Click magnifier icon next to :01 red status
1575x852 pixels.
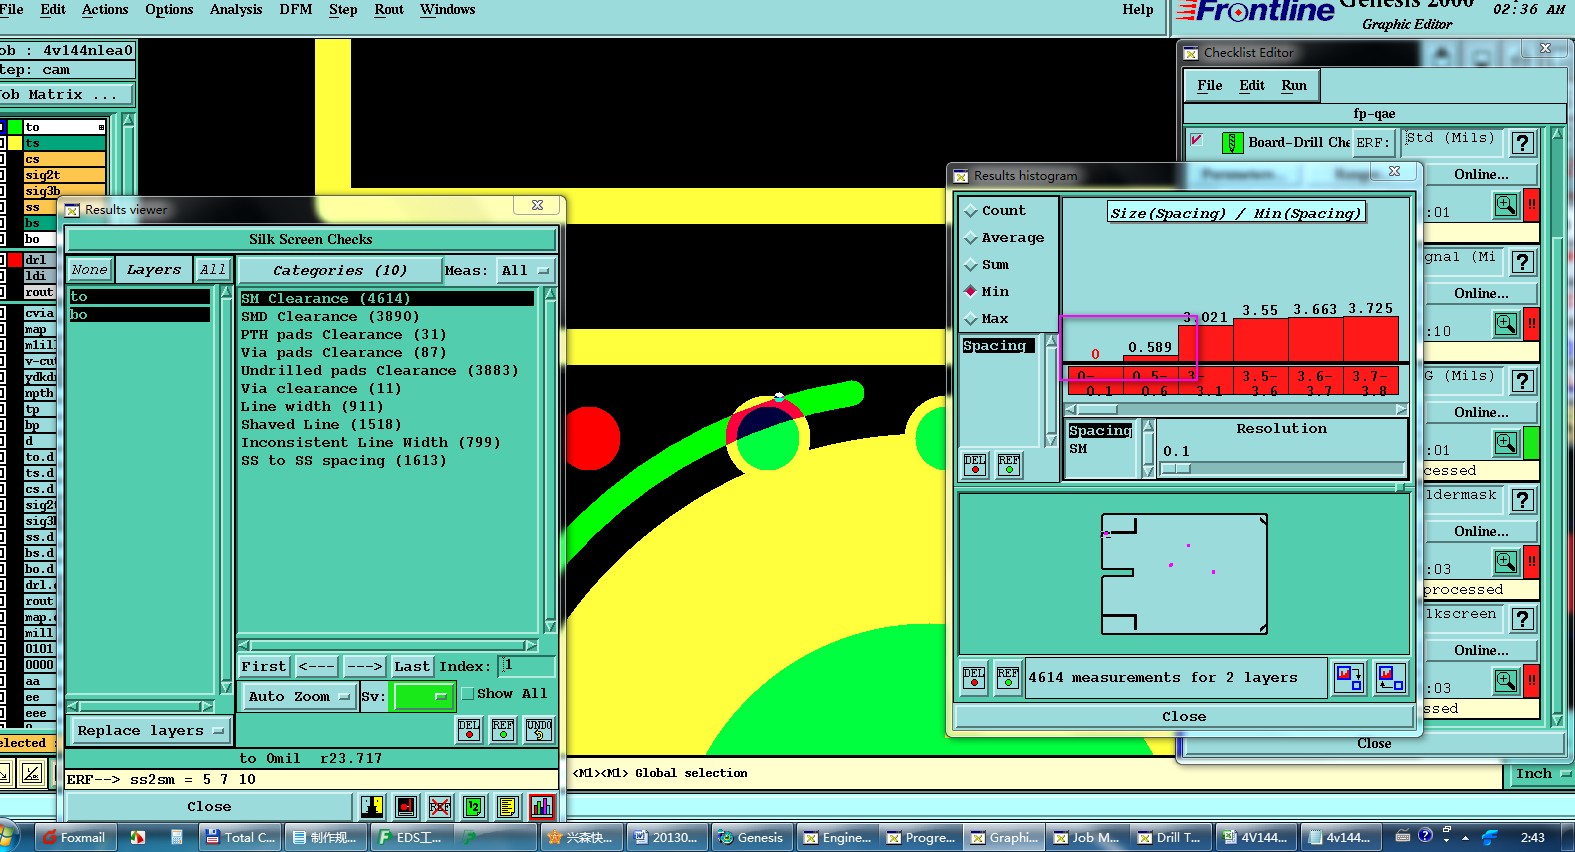click(x=1506, y=205)
